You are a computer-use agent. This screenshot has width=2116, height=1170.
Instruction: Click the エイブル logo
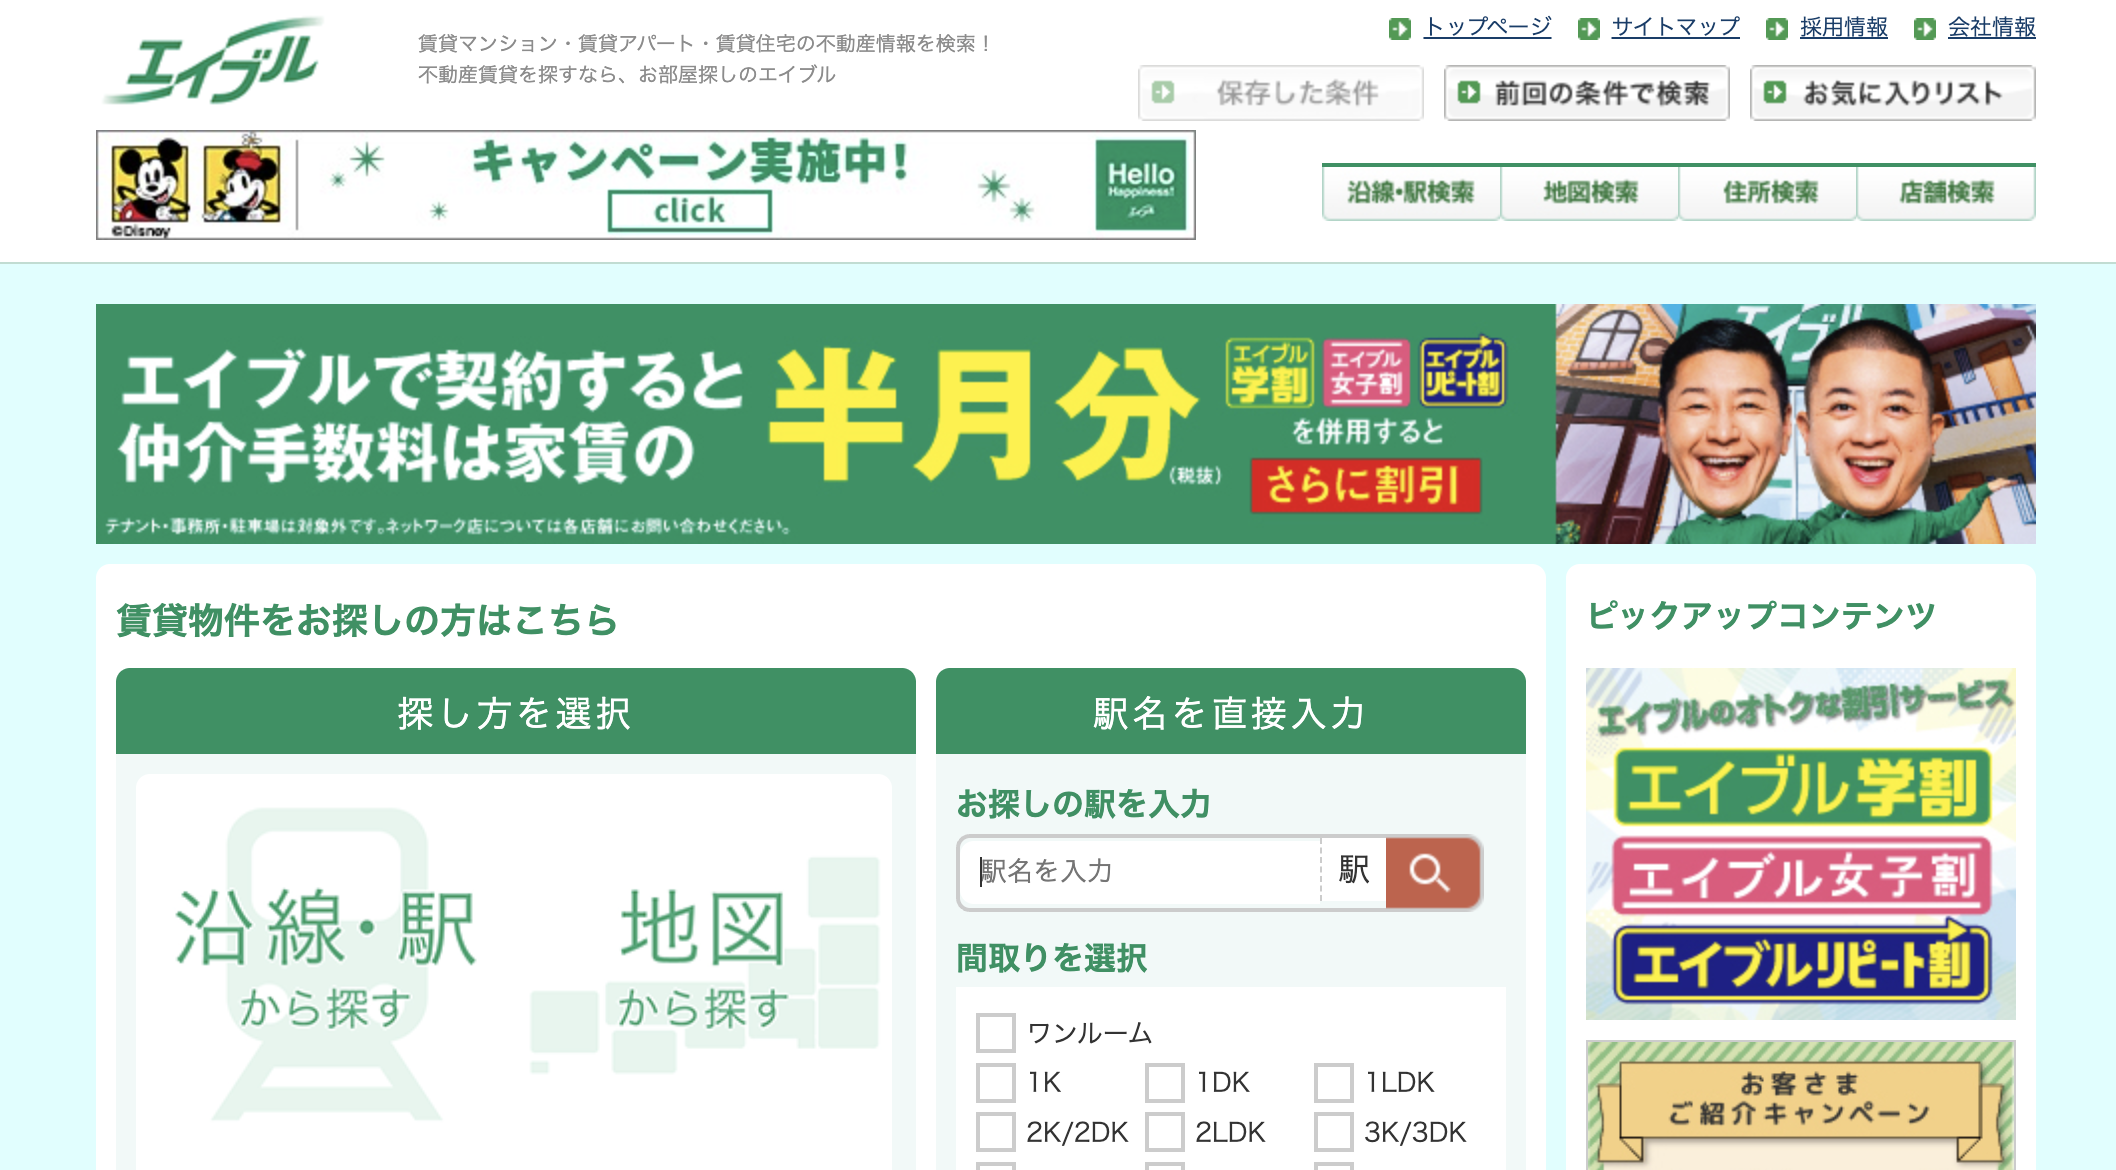pos(213,62)
